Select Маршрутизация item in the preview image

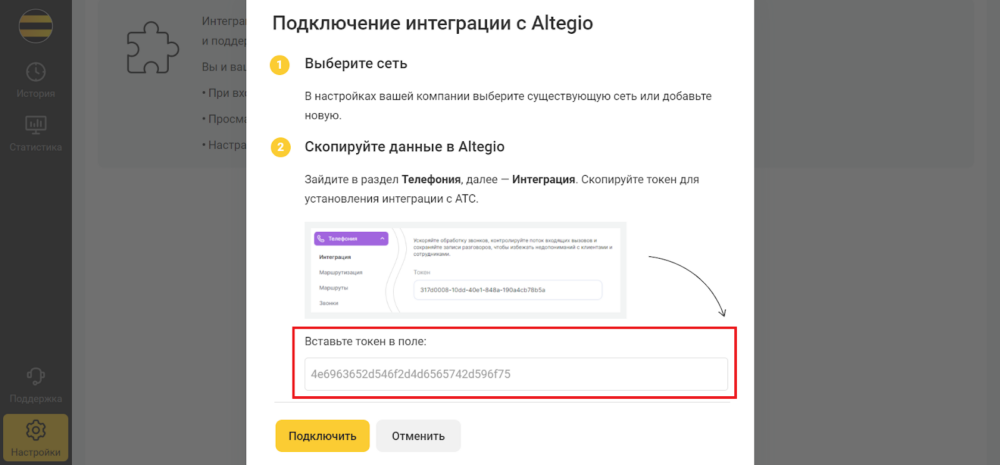[x=341, y=273]
